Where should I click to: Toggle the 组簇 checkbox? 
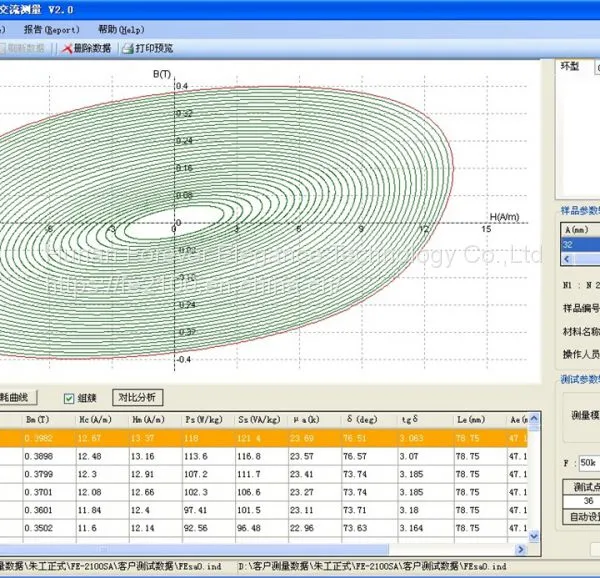coord(69,398)
